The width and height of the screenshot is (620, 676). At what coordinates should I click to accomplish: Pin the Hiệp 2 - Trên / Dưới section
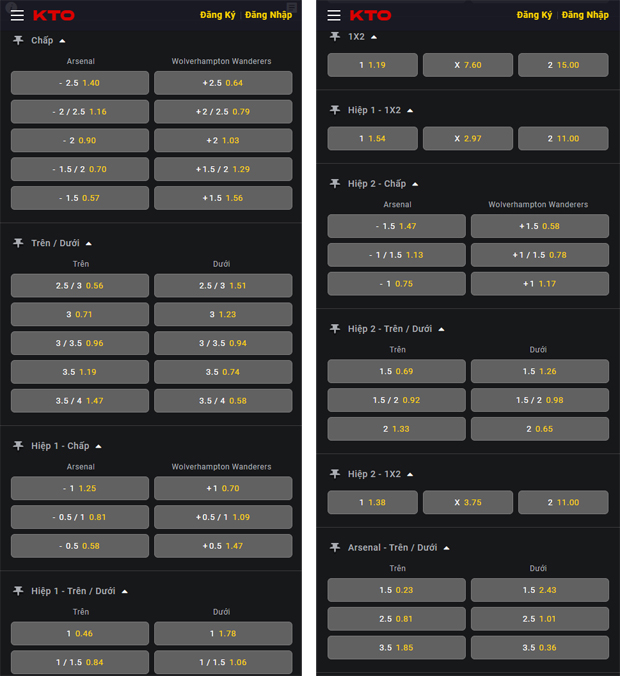pyautogui.click(x=335, y=329)
